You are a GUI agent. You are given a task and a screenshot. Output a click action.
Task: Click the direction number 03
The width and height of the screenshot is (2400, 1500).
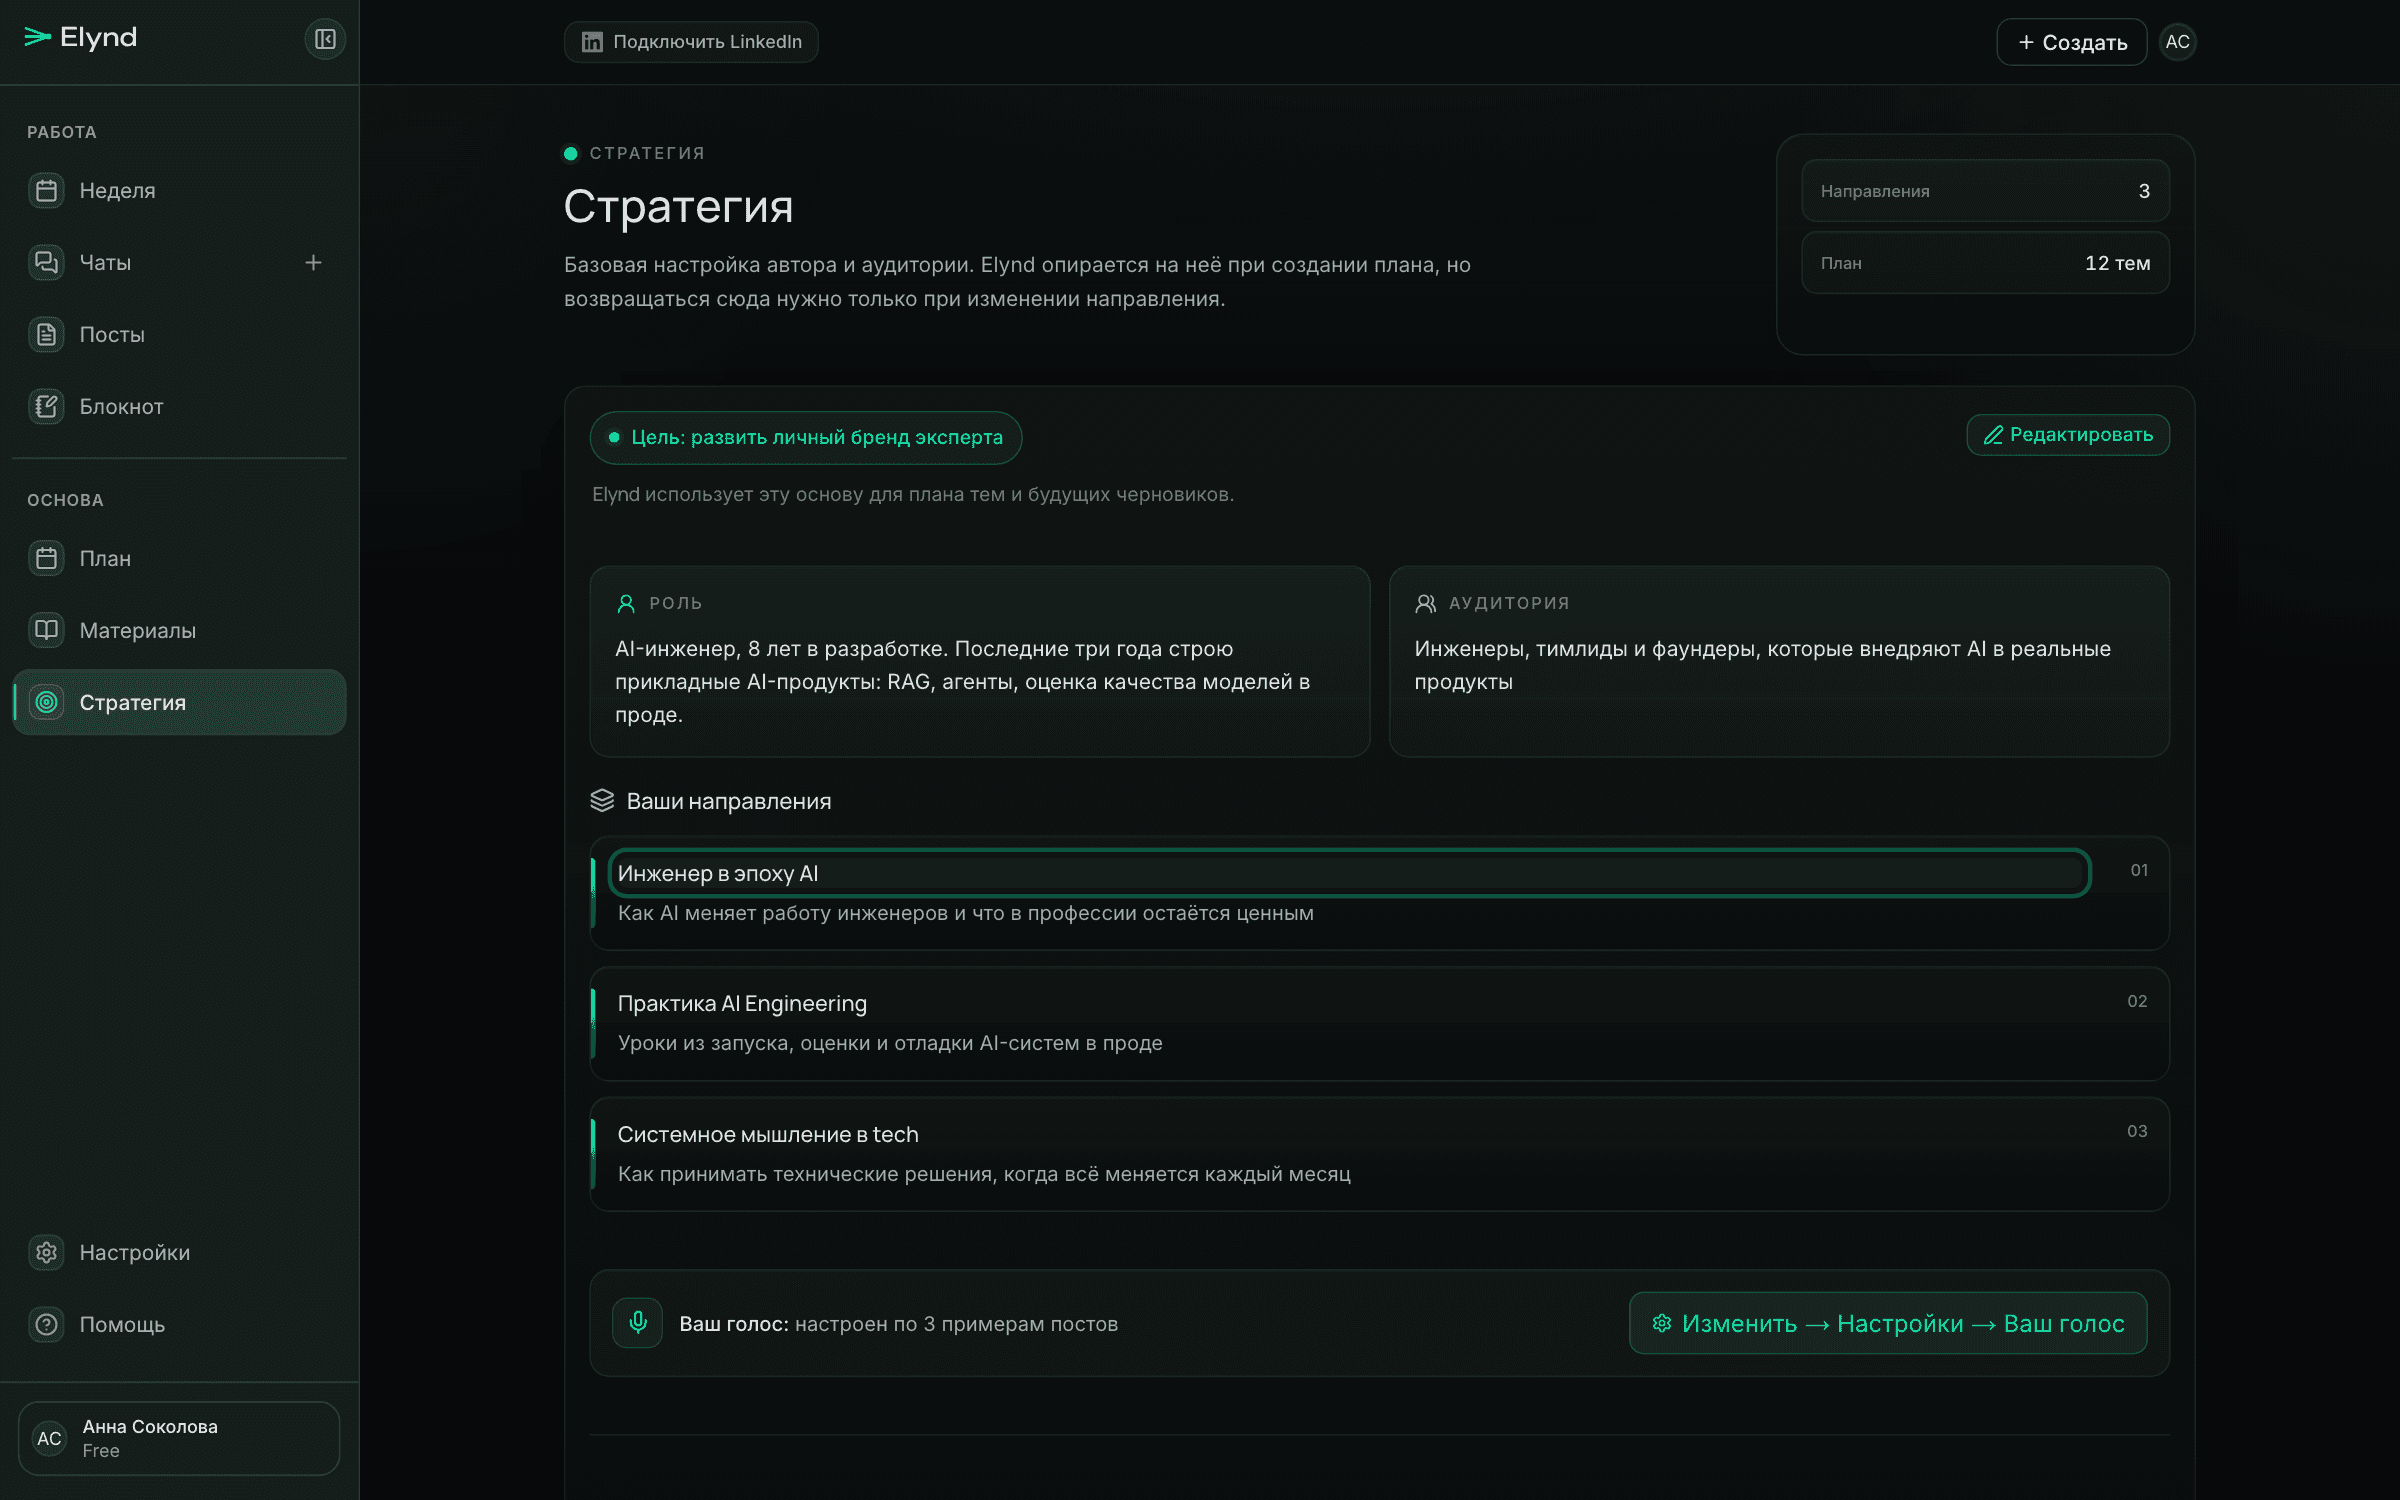tap(2137, 1131)
